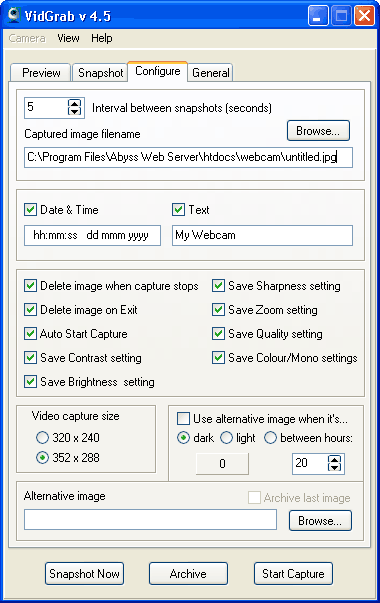Increase snapshot interval with up arrow
380x603 pixels.
tap(74, 103)
